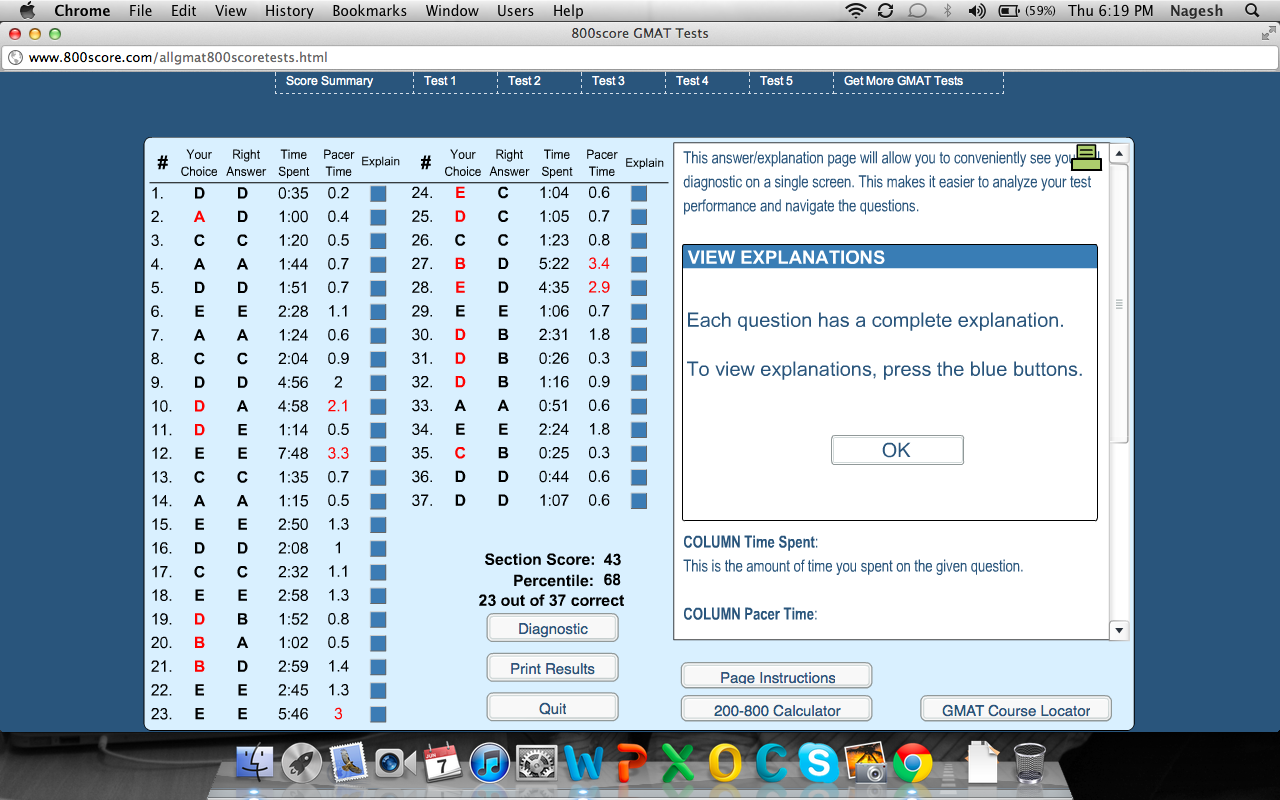View the explanation for question 19
This screenshot has width=1280, height=800.
(x=378, y=619)
